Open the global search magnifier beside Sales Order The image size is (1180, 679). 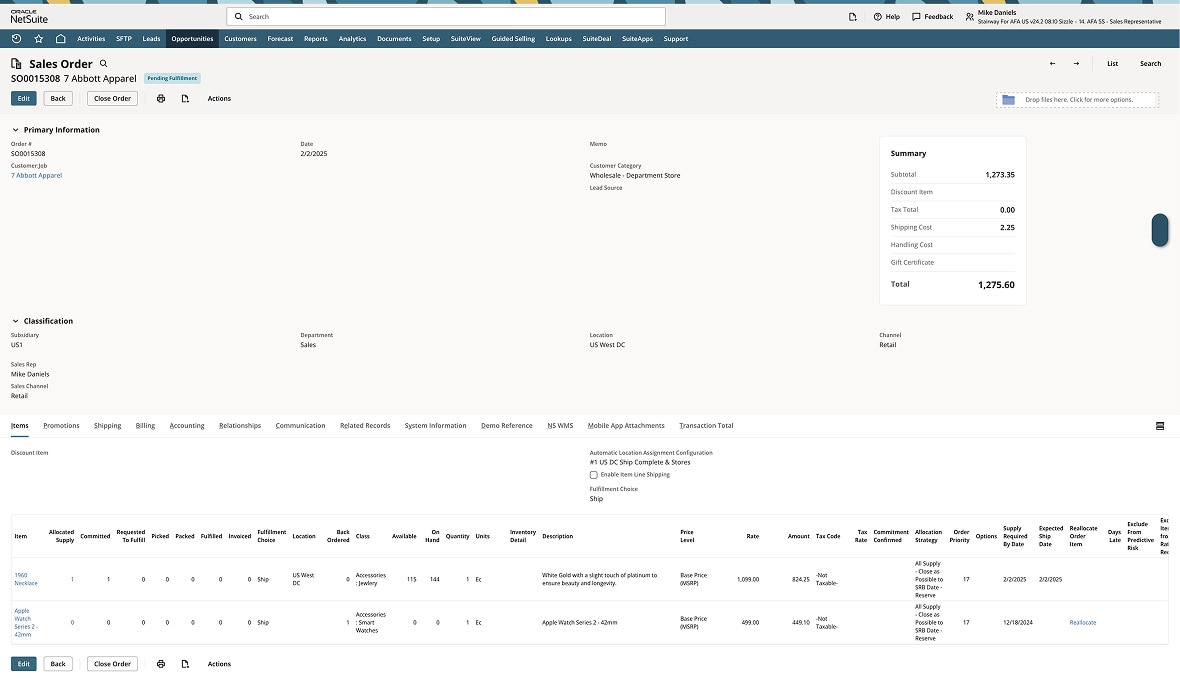point(101,62)
